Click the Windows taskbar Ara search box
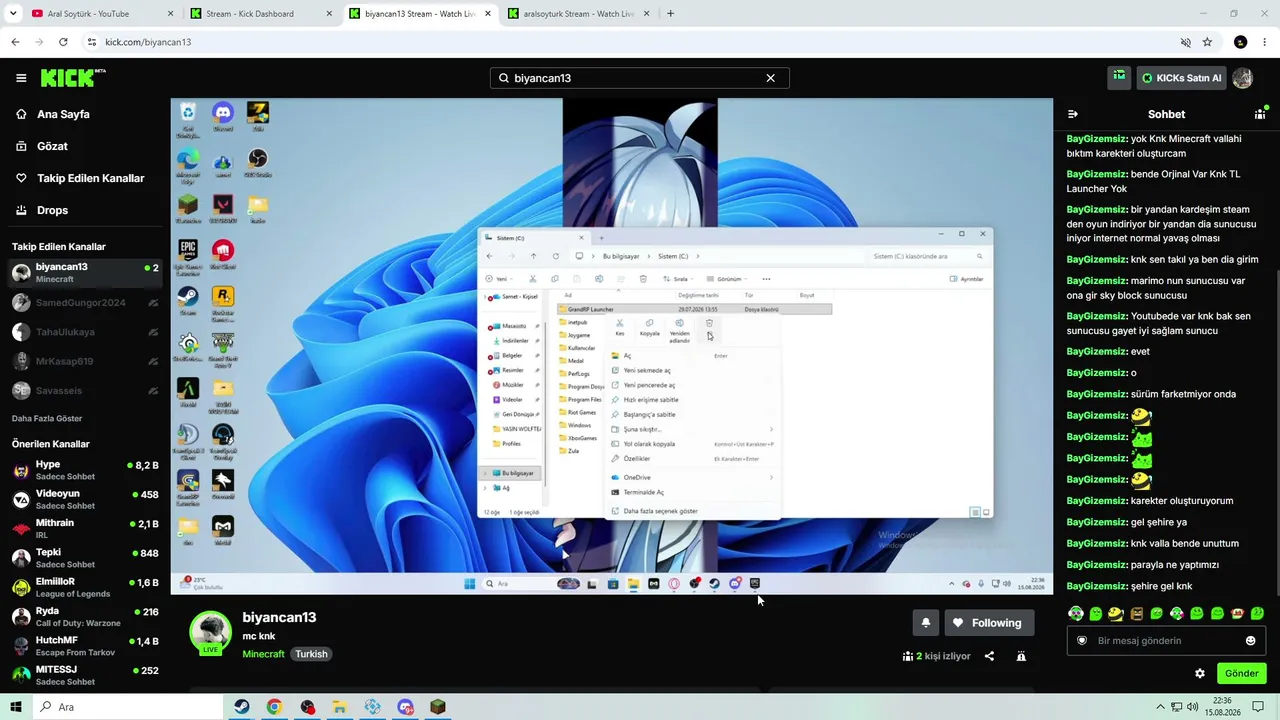Viewport: 1280px width, 720px height. tap(128, 707)
